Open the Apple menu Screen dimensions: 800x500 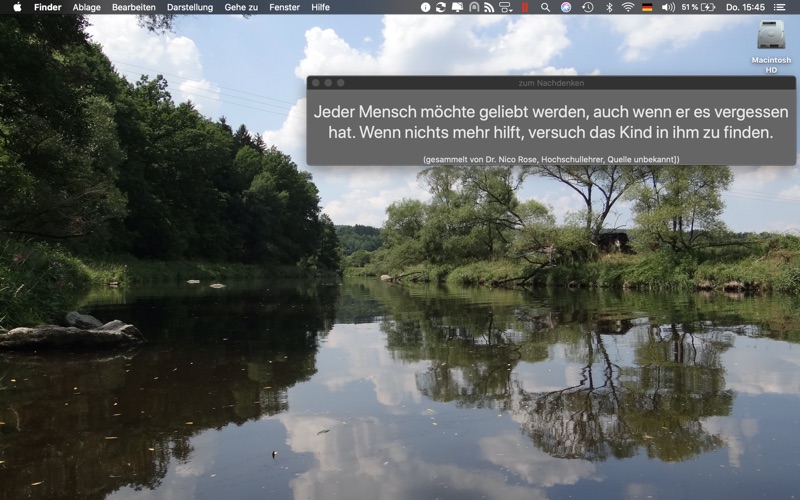tap(17, 7)
